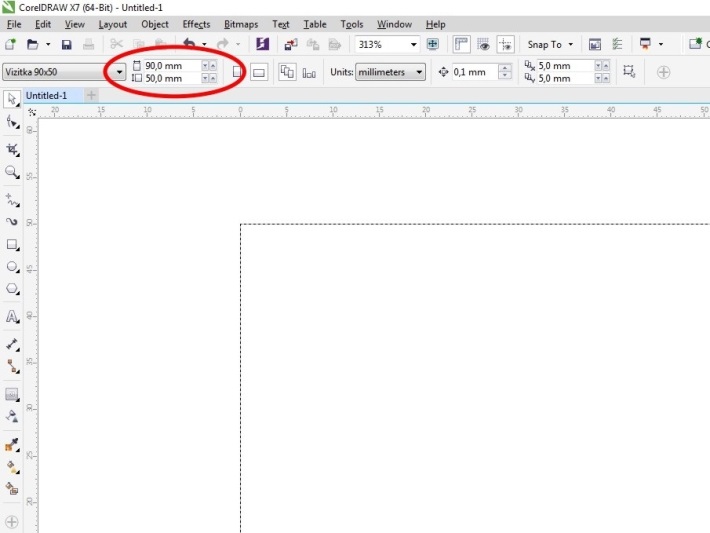The height and width of the screenshot is (533, 710).
Task: Open the Application launcher icon
Action: coord(645,44)
